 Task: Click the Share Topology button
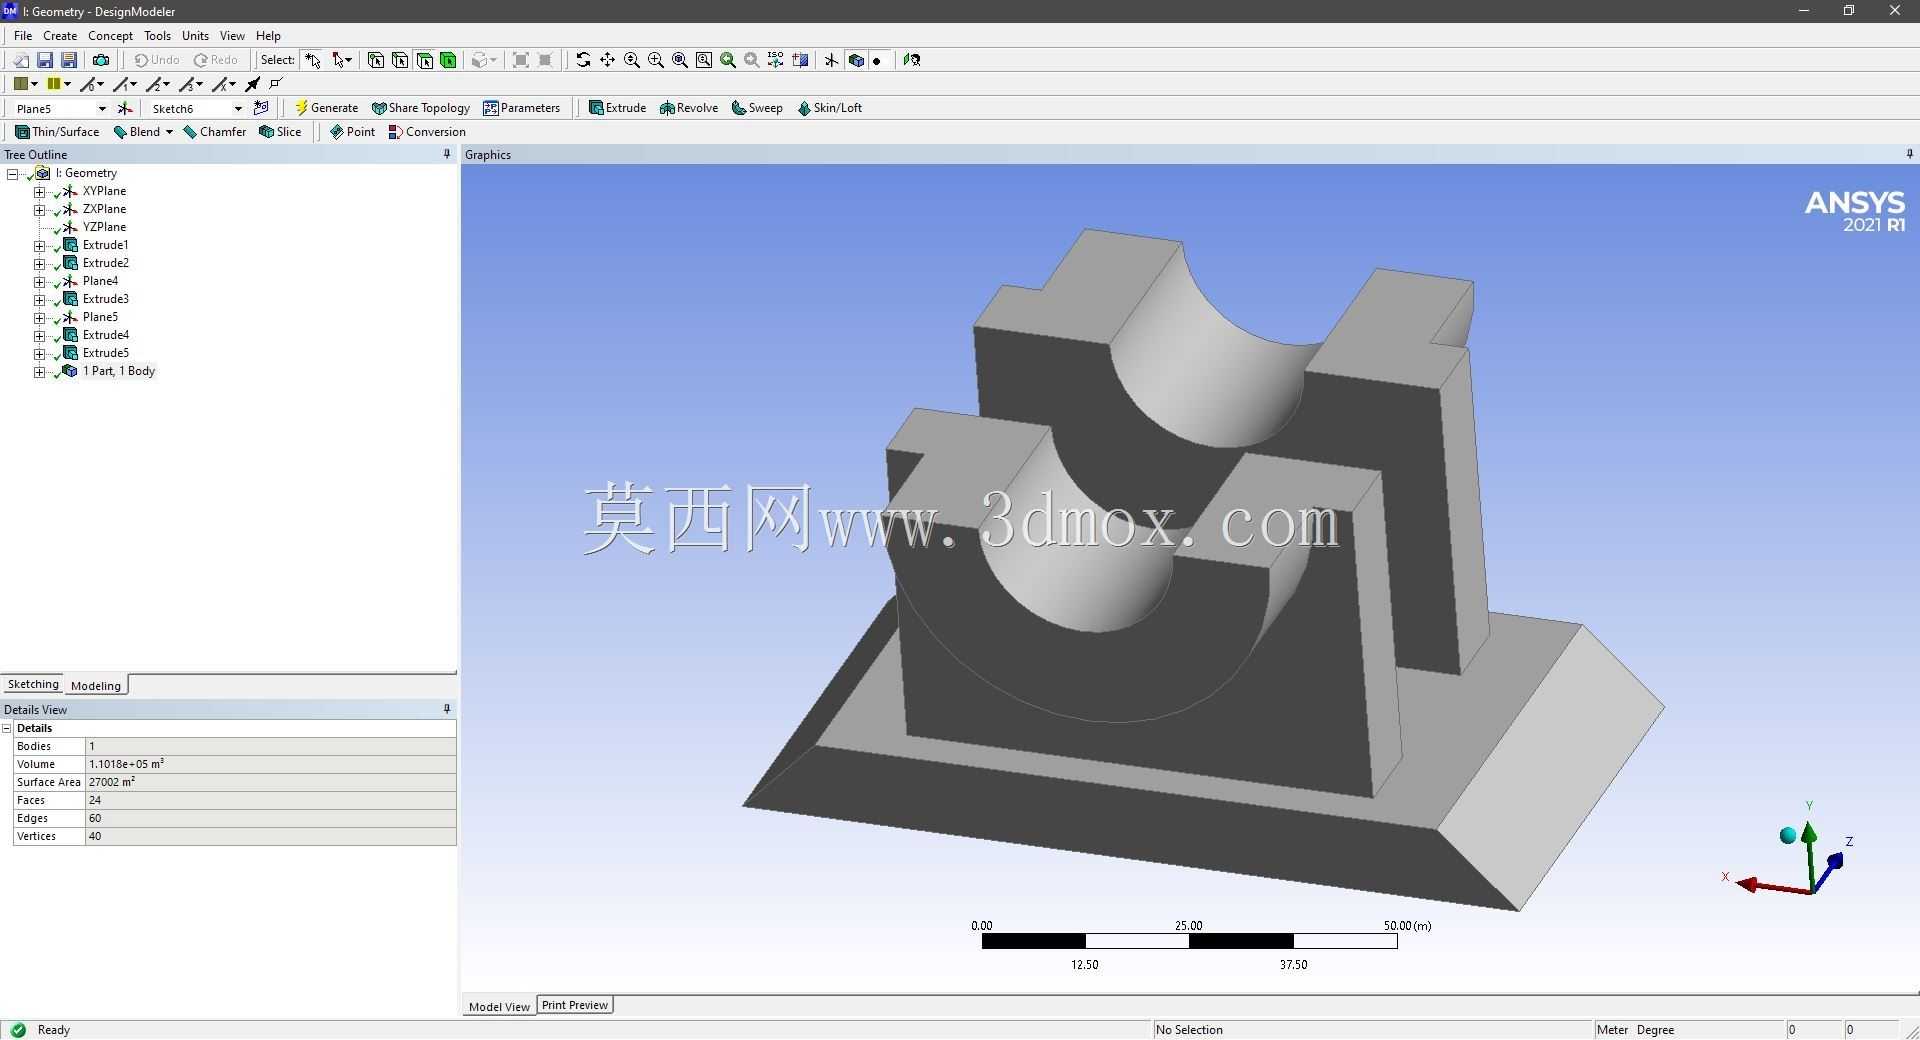point(420,108)
